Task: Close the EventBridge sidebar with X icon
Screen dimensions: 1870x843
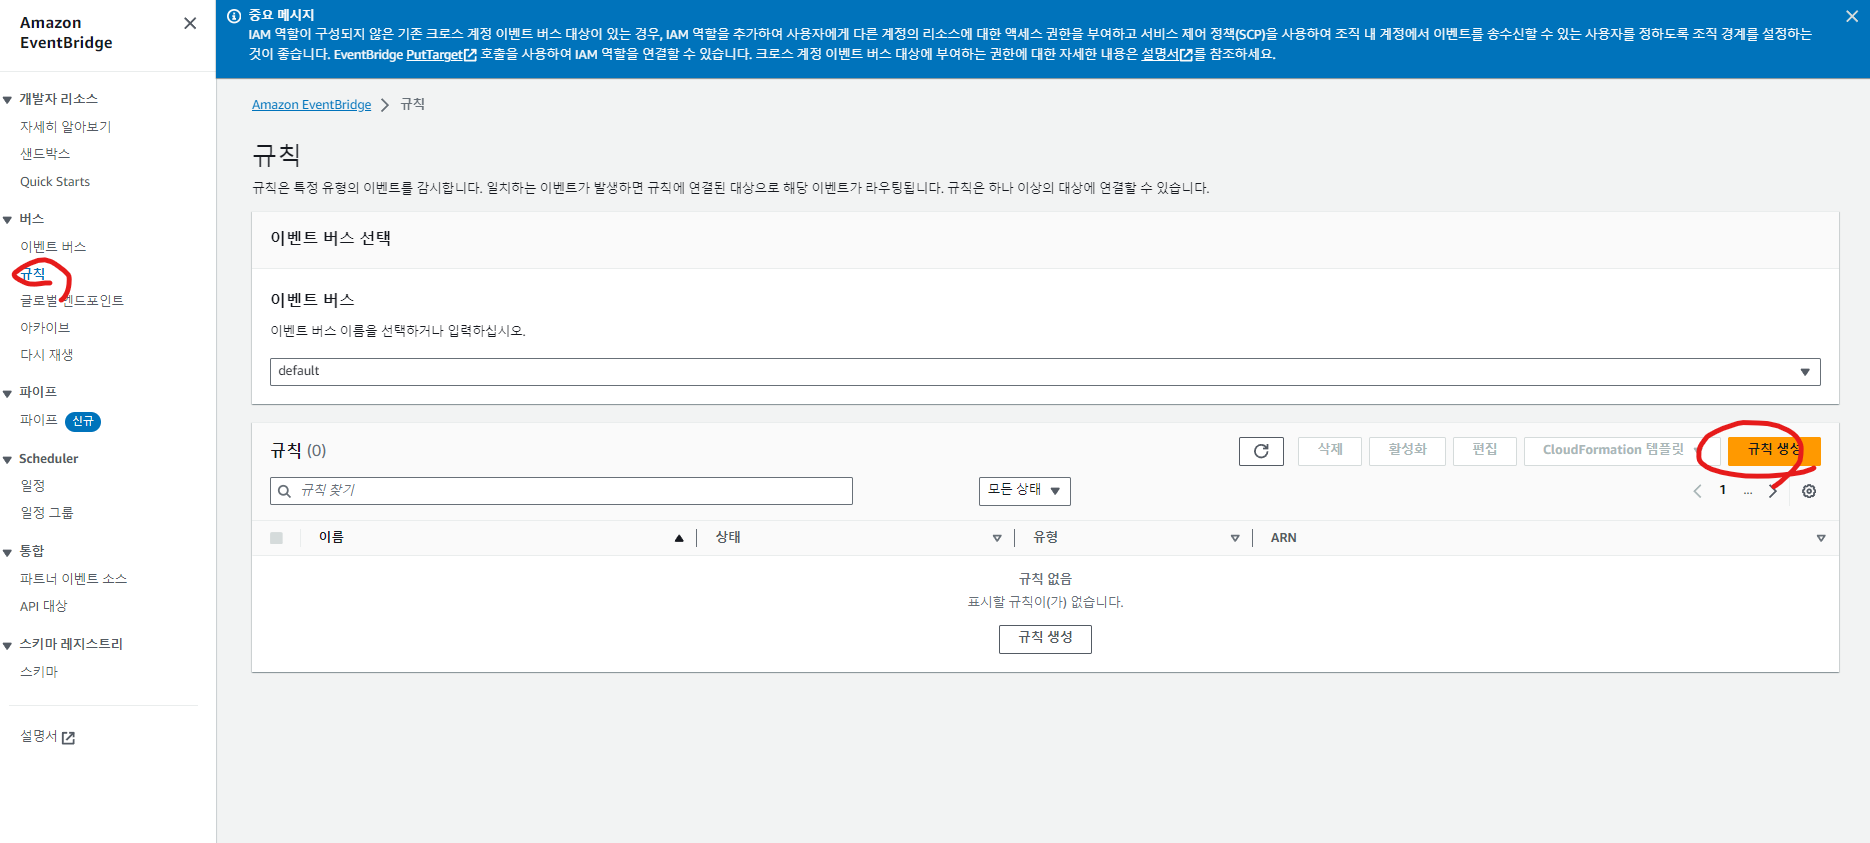Action: (190, 23)
